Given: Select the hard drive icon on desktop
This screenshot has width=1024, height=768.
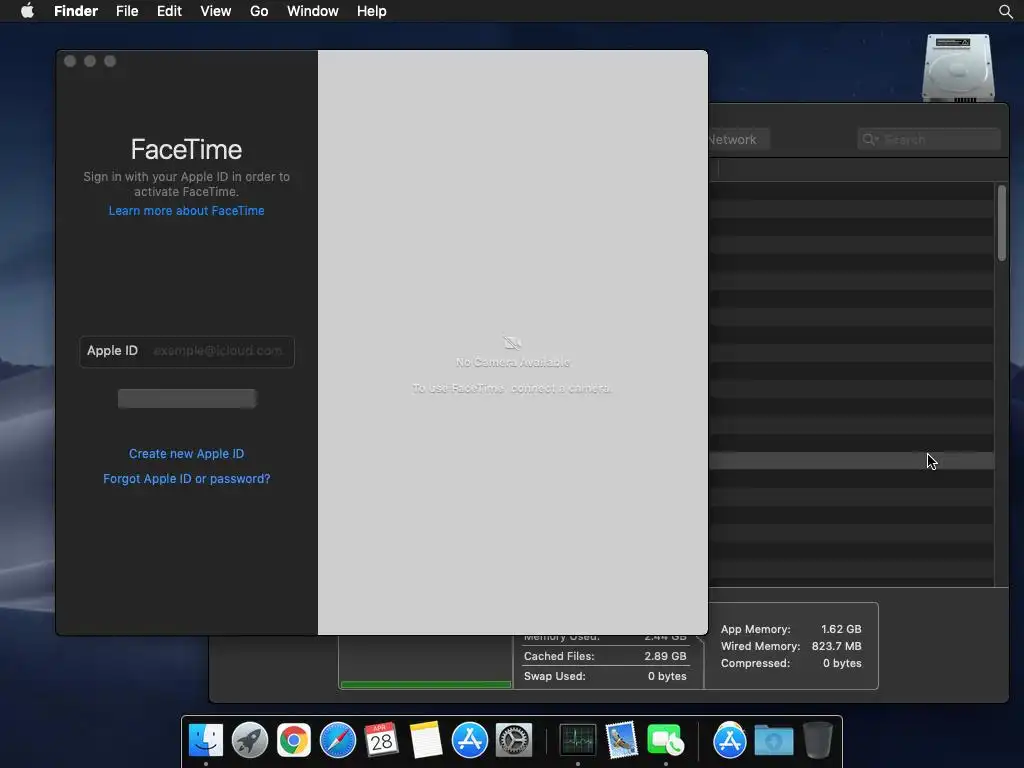Looking at the screenshot, I should (x=958, y=68).
